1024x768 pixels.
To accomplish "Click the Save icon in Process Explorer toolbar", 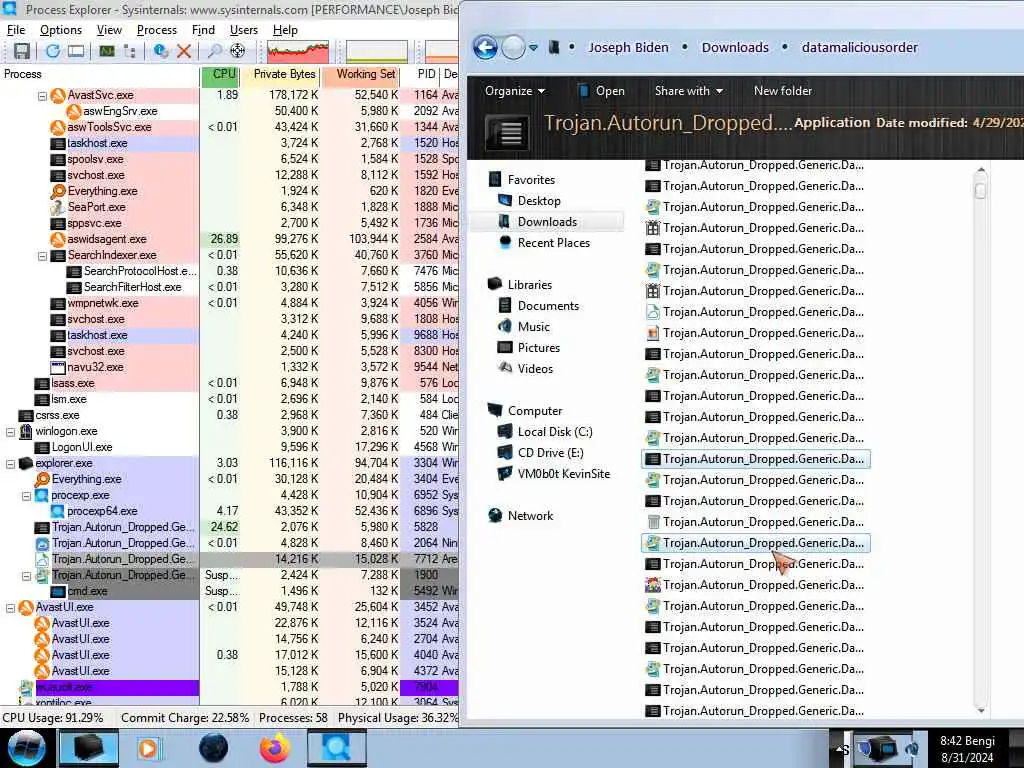I will 22,51.
